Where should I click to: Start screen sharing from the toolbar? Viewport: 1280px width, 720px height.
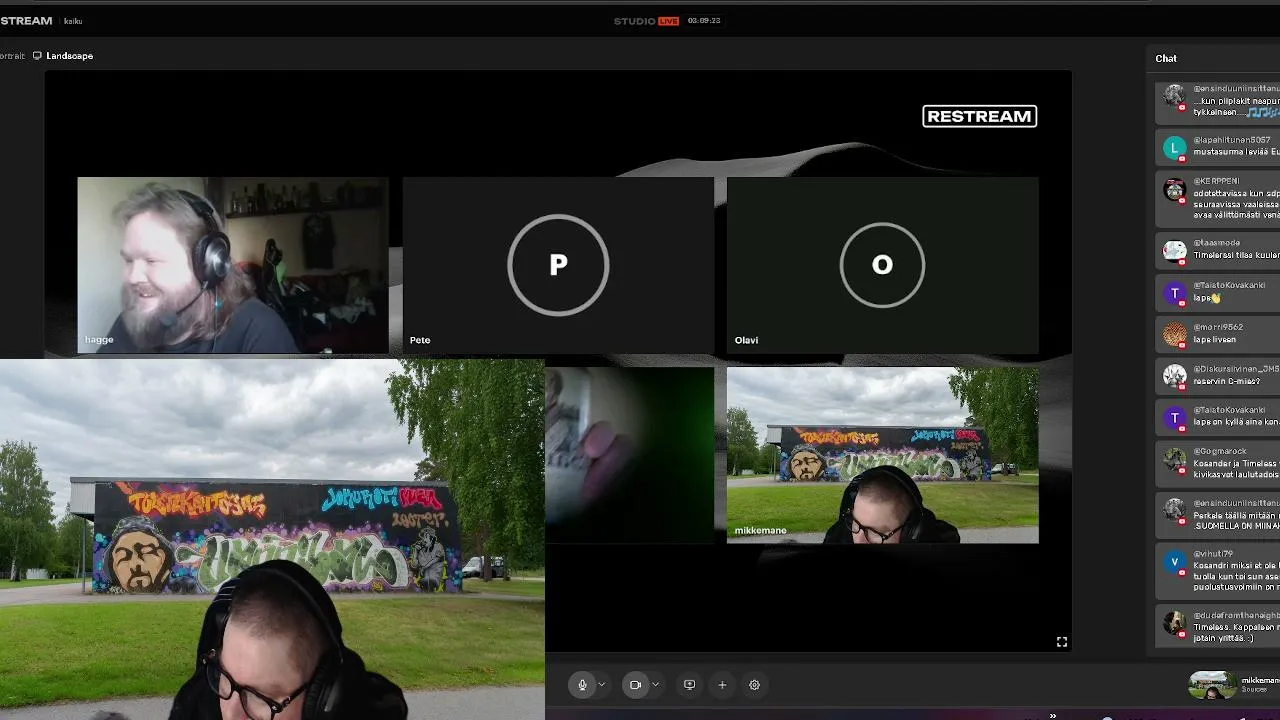tap(689, 685)
